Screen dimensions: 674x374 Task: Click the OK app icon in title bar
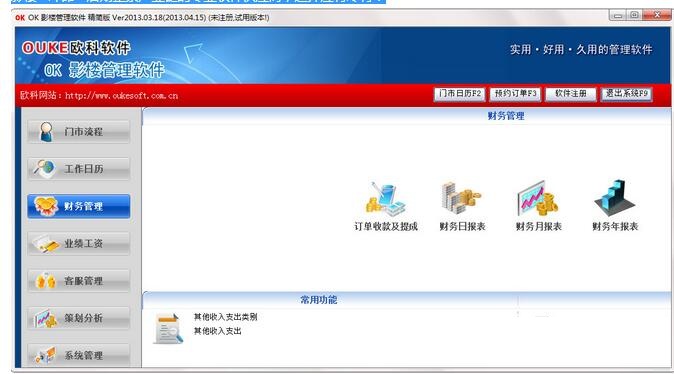pyautogui.click(x=20, y=18)
